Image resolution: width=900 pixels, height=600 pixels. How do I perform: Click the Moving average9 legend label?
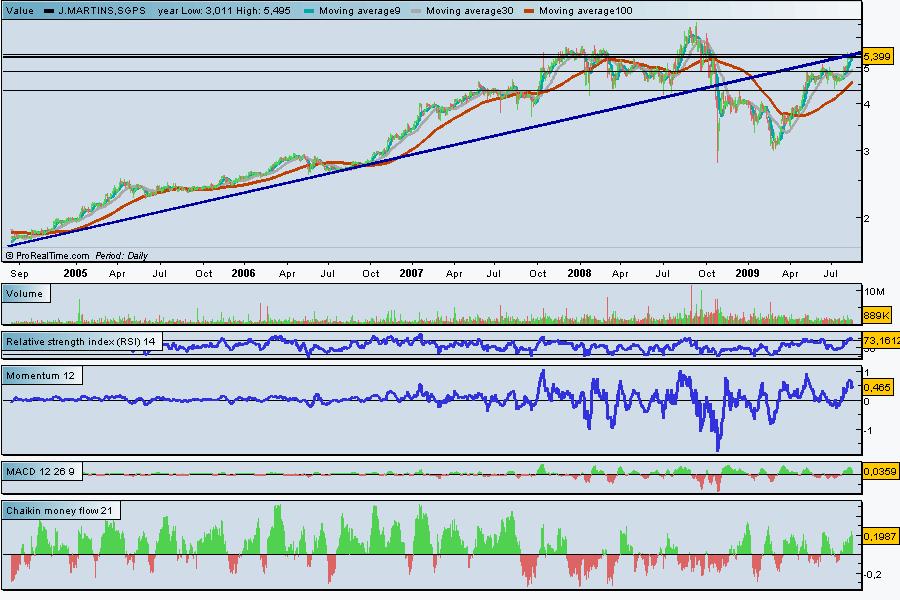(x=359, y=10)
